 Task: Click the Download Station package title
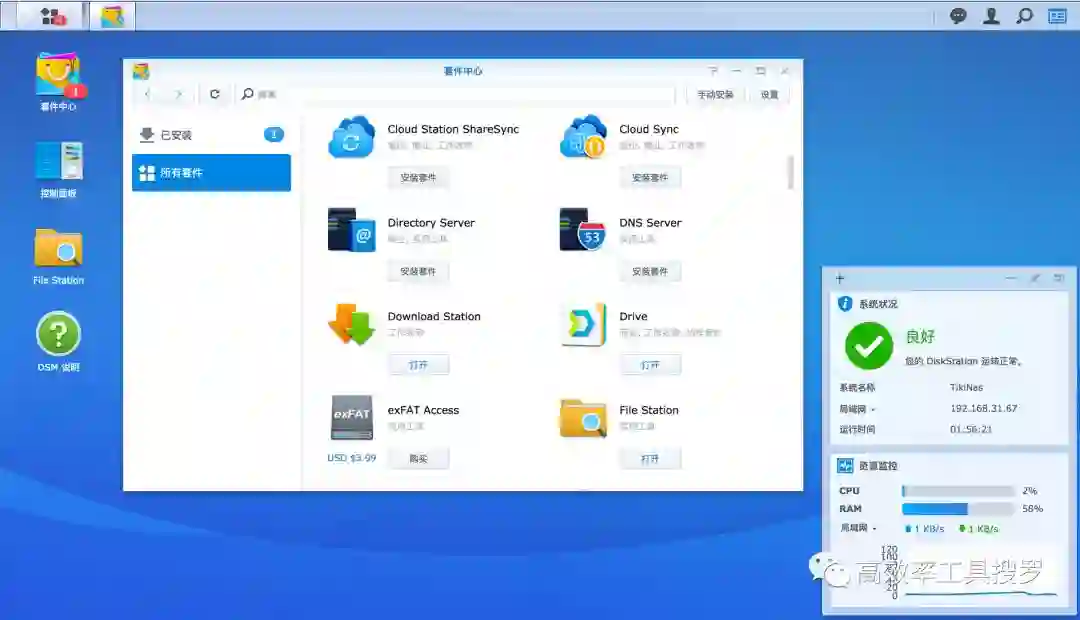click(x=434, y=316)
